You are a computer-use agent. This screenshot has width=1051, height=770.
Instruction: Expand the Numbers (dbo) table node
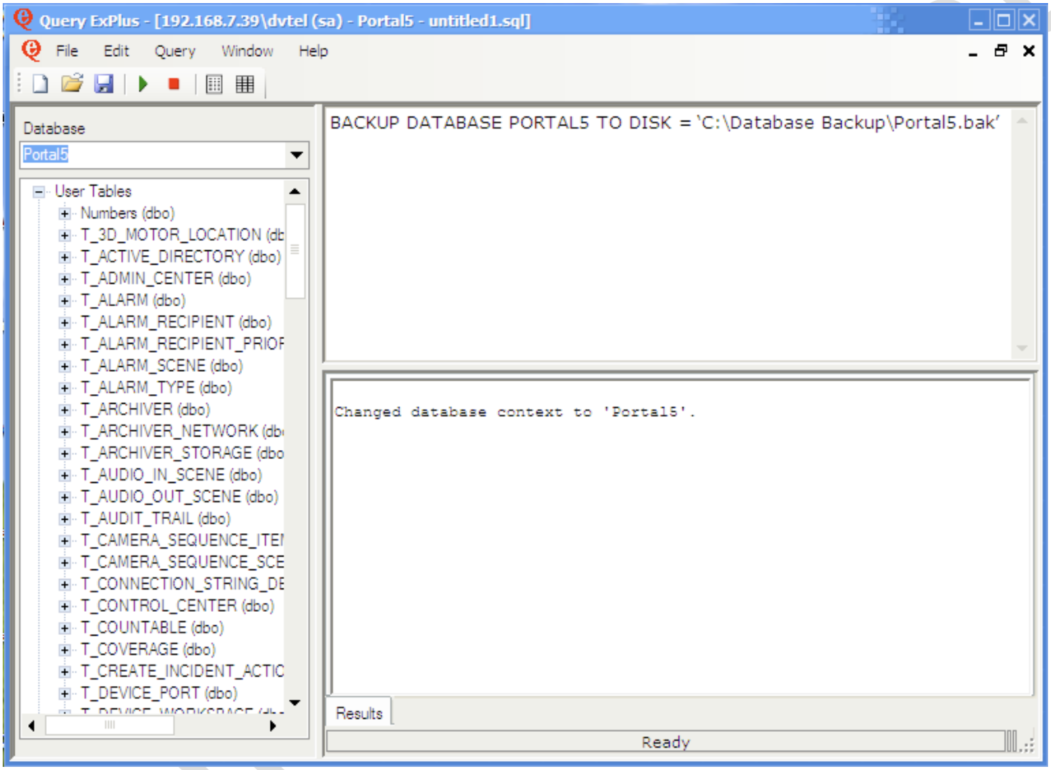tap(63, 213)
